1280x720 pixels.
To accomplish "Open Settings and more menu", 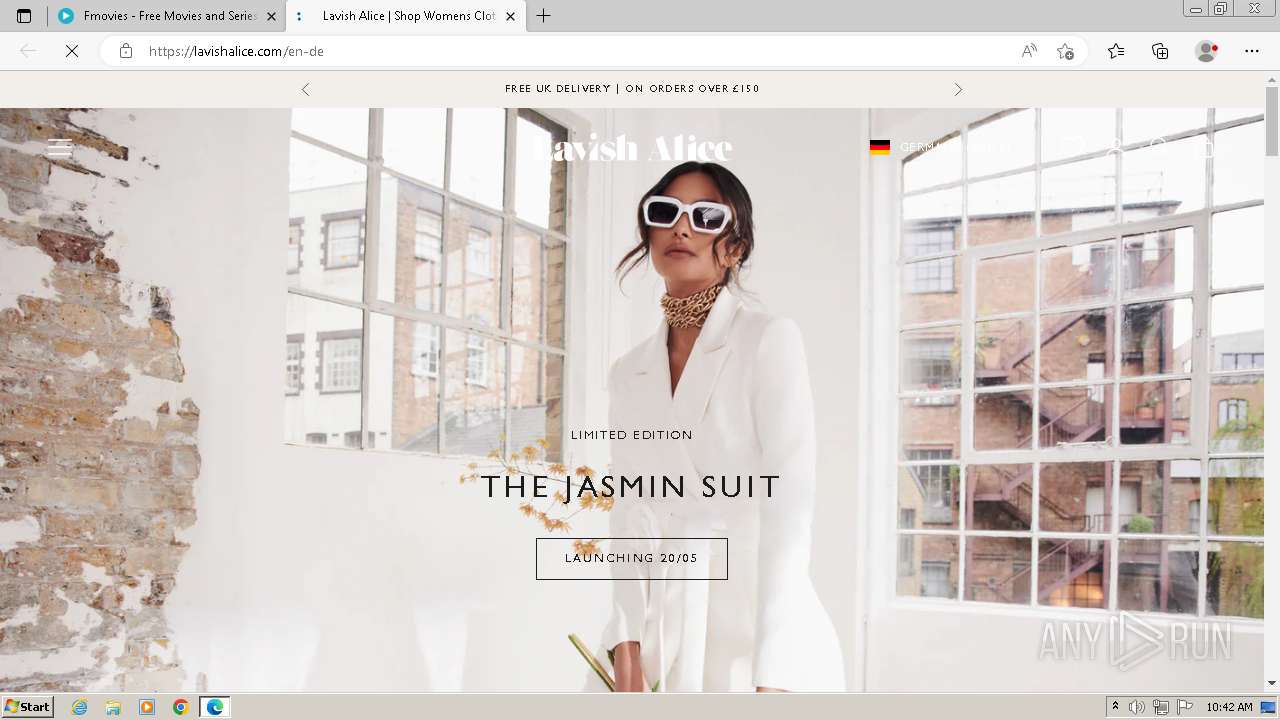I will [x=1252, y=51].
